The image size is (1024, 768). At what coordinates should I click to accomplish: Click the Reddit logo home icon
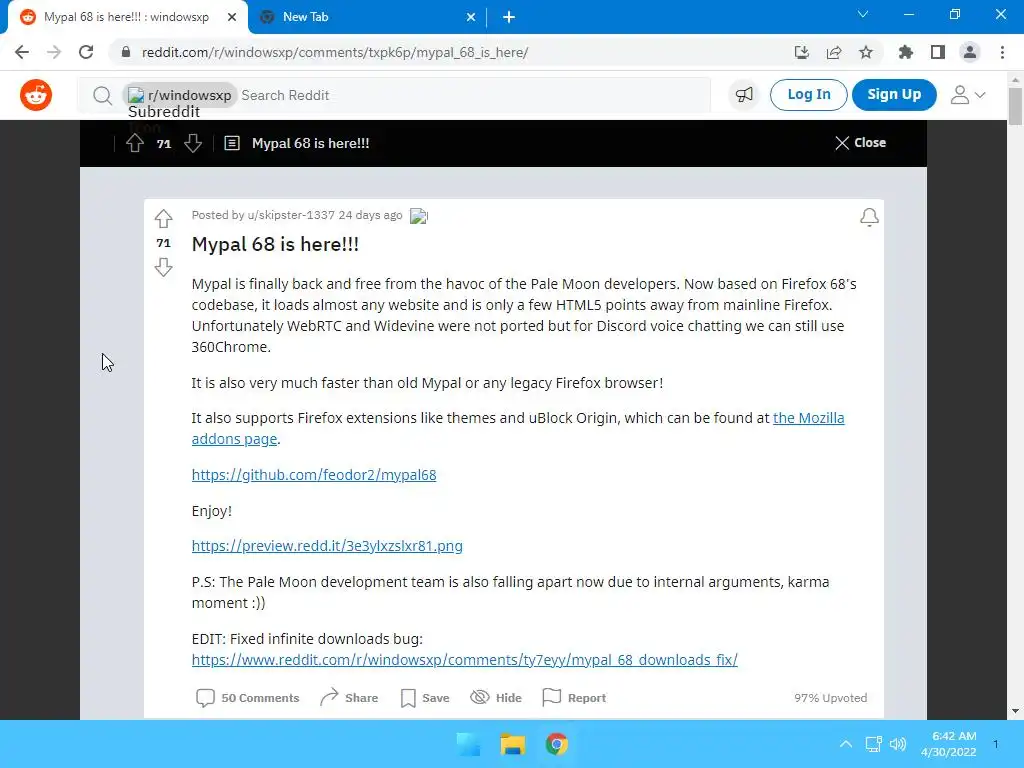tap(36, 95)
